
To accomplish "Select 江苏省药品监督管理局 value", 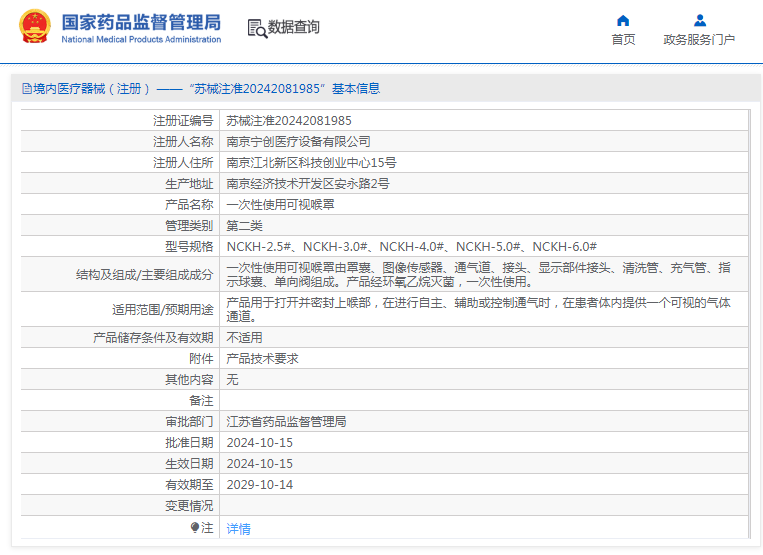I will (x=286, y=422).
